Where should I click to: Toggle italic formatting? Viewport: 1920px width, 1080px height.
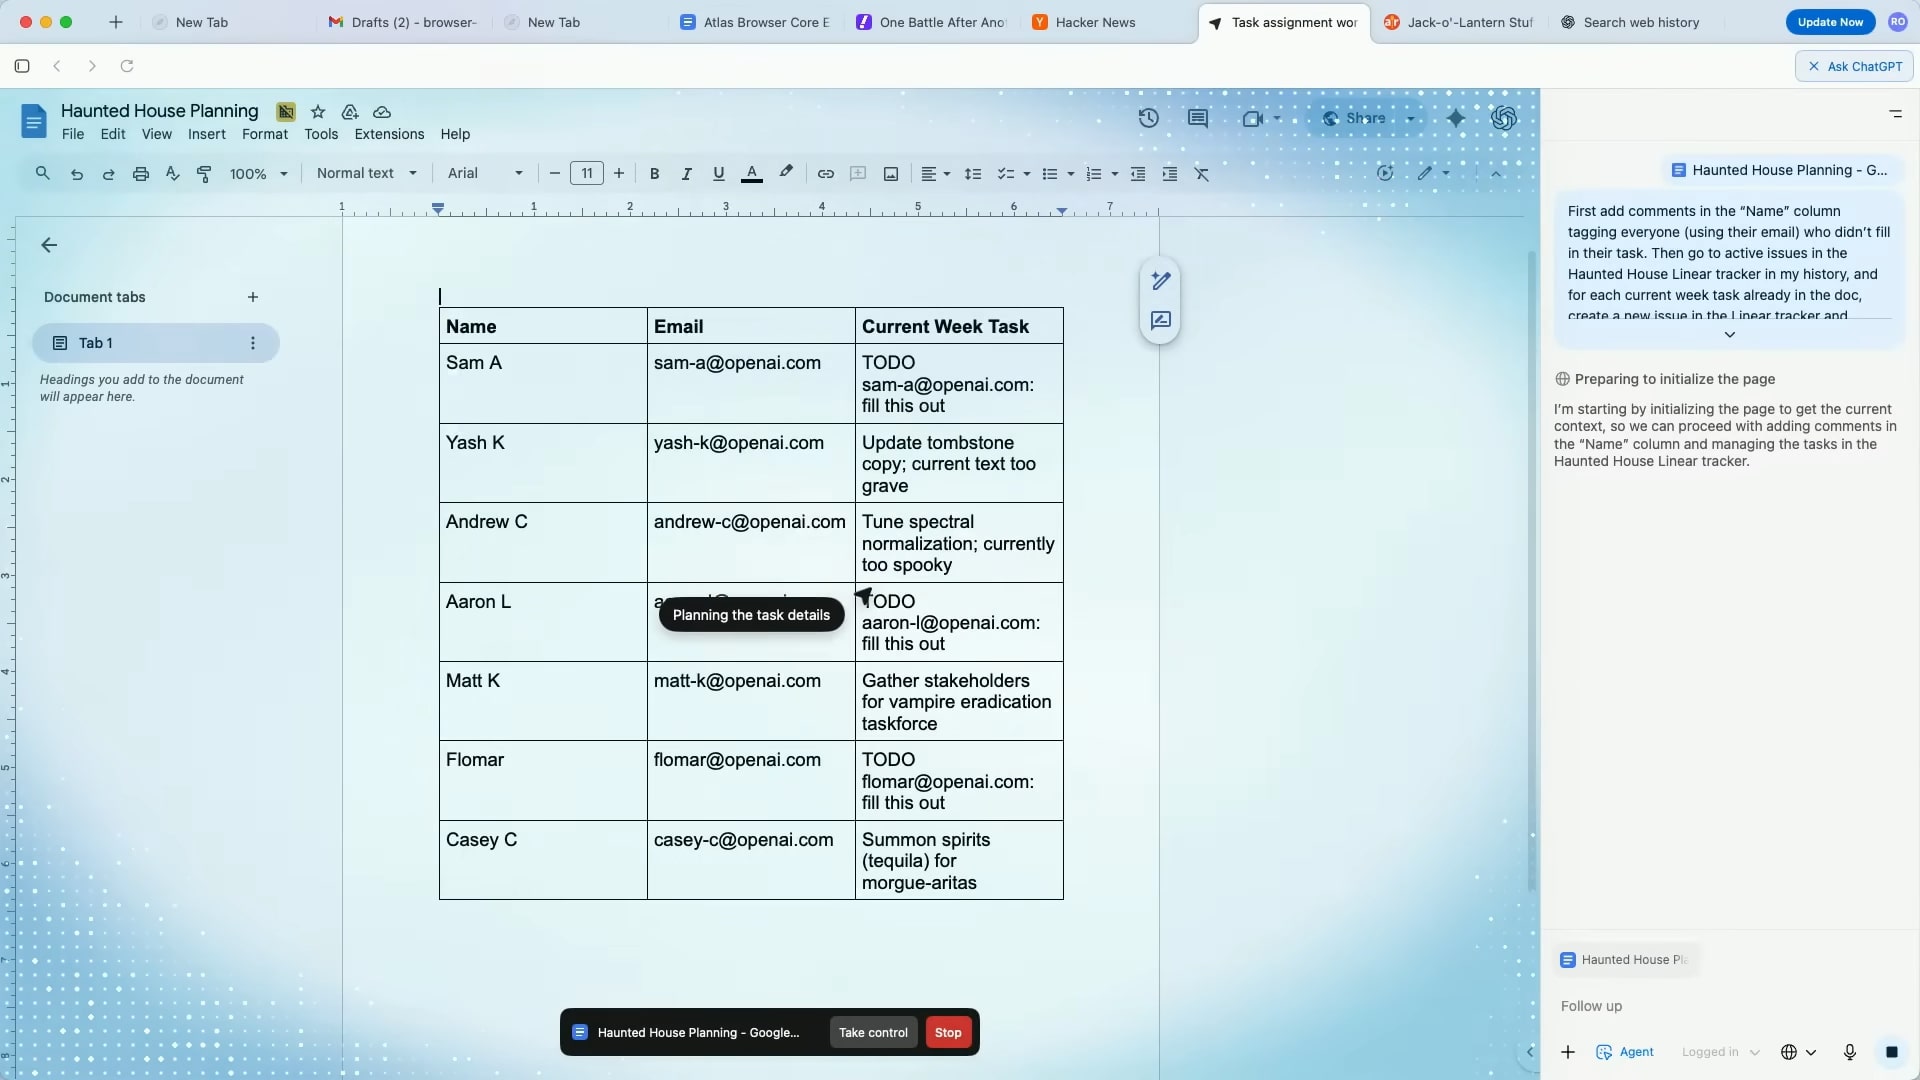click(686, 174)
